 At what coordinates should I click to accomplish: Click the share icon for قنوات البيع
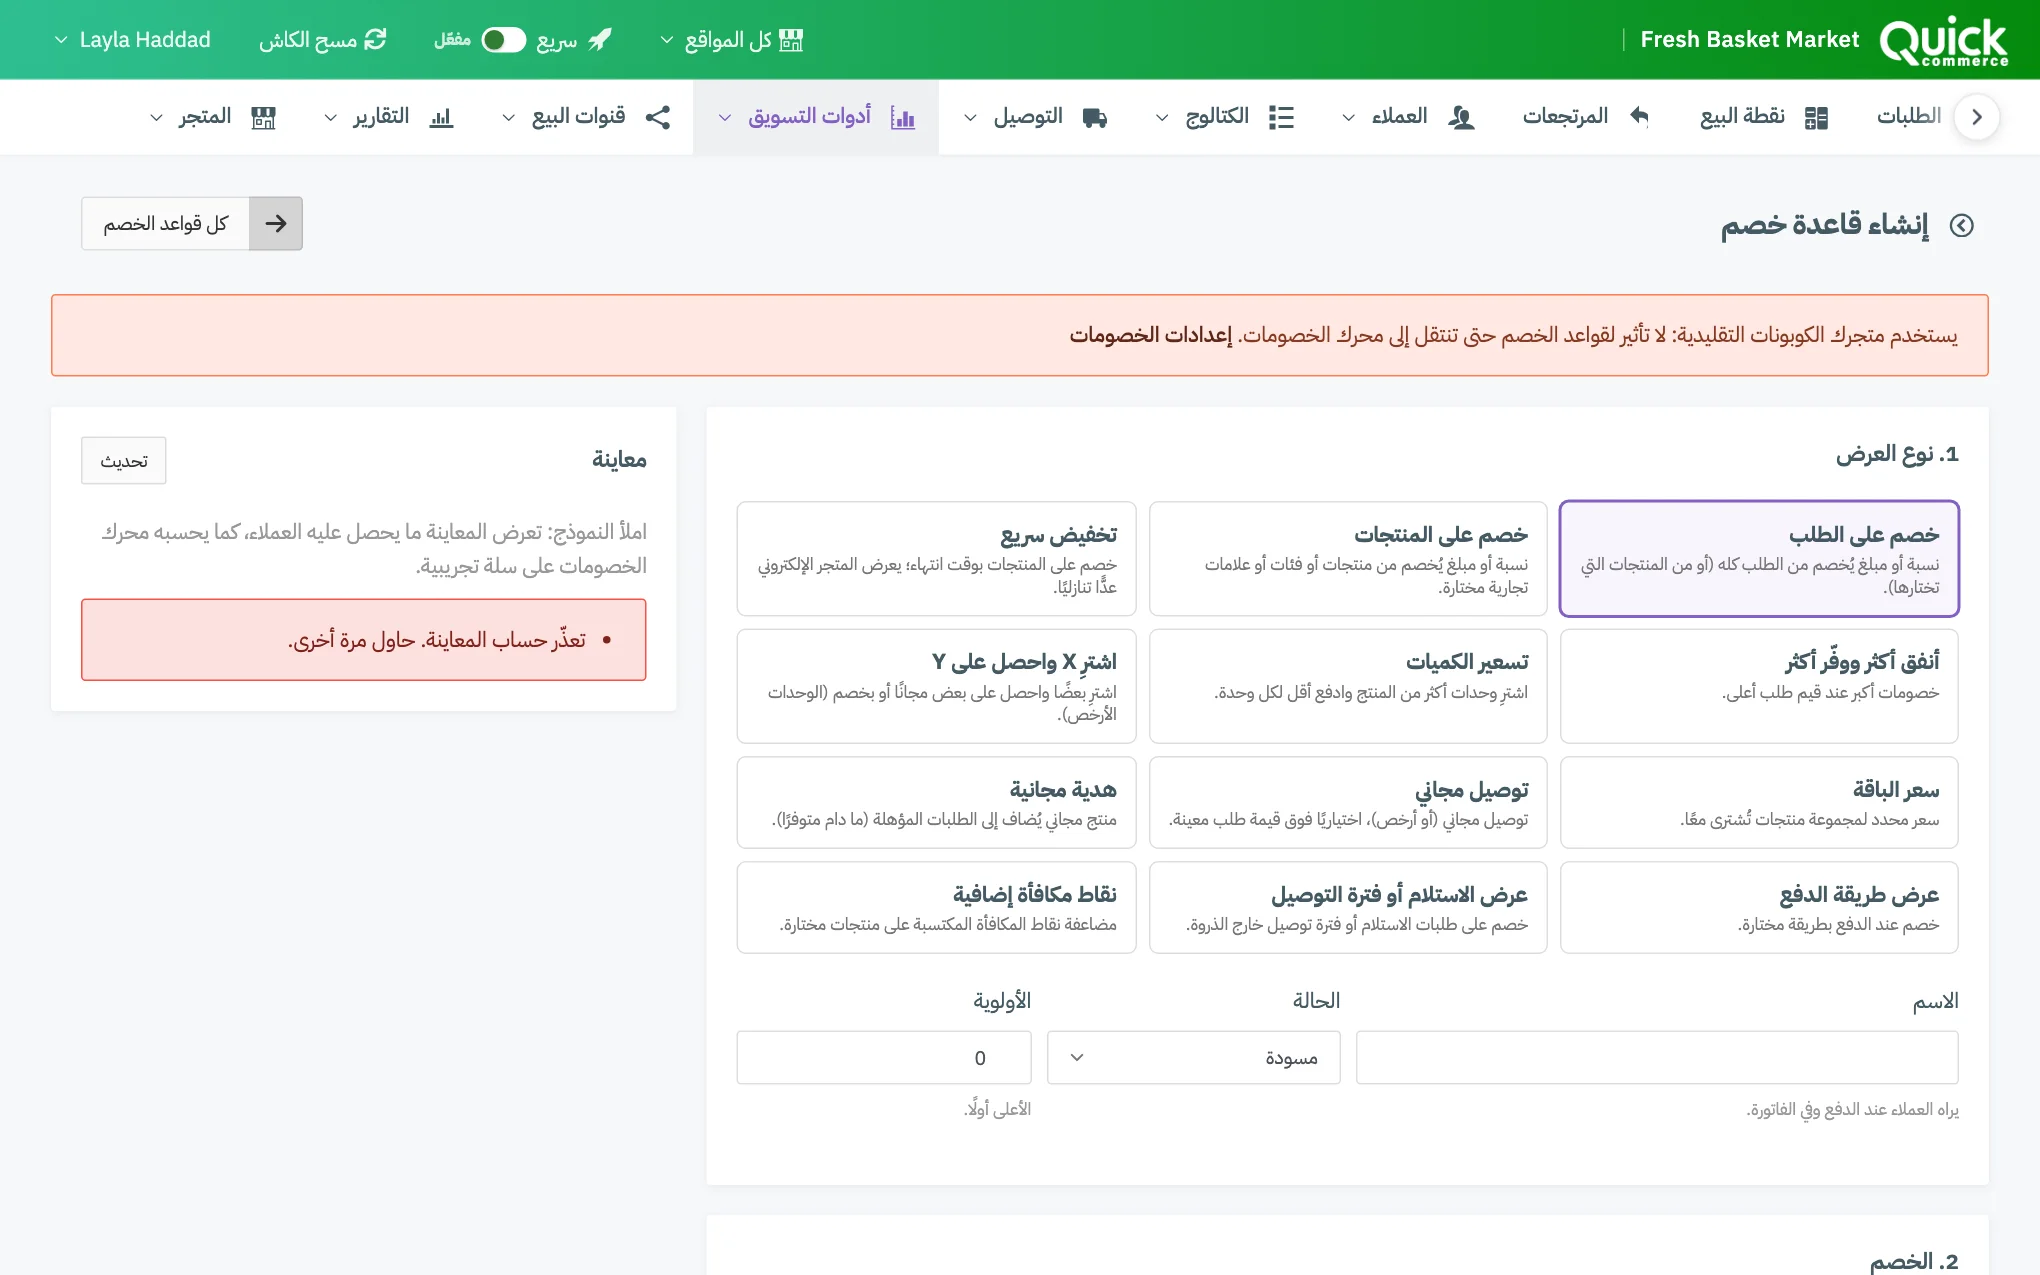coord(657,117)
